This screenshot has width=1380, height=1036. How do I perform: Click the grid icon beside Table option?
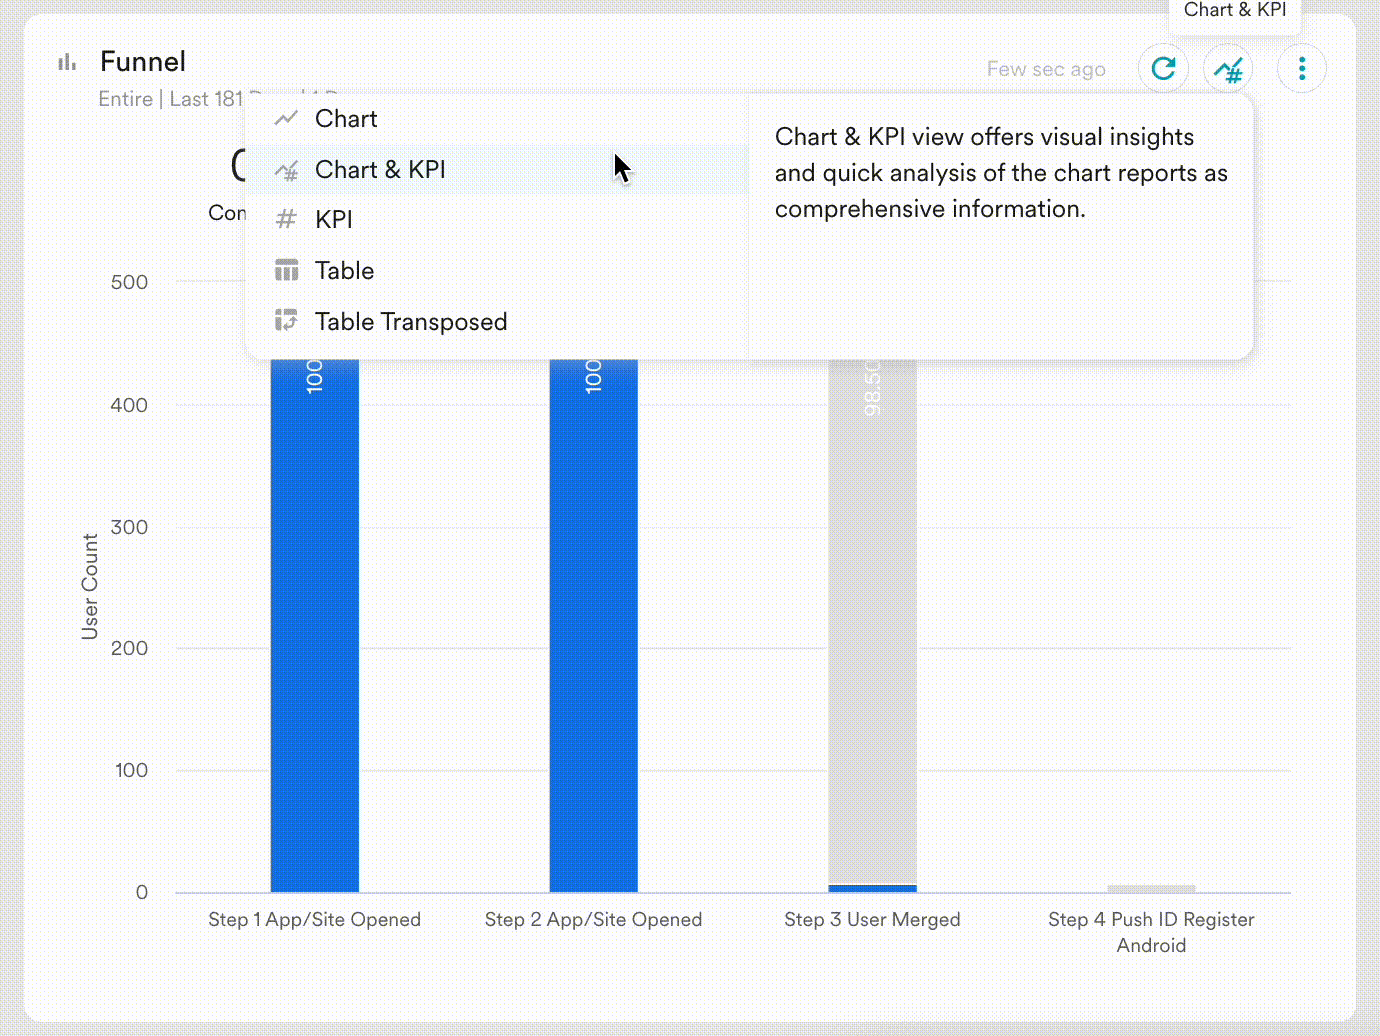pos(286,270)
